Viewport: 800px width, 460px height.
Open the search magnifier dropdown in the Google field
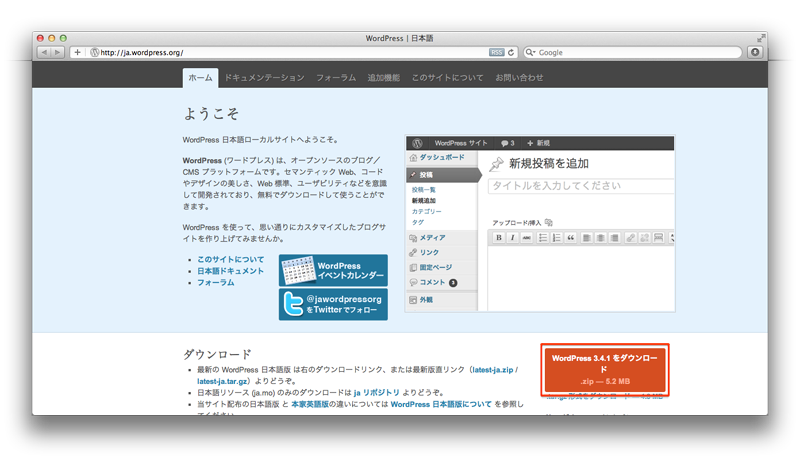(531, 52)
